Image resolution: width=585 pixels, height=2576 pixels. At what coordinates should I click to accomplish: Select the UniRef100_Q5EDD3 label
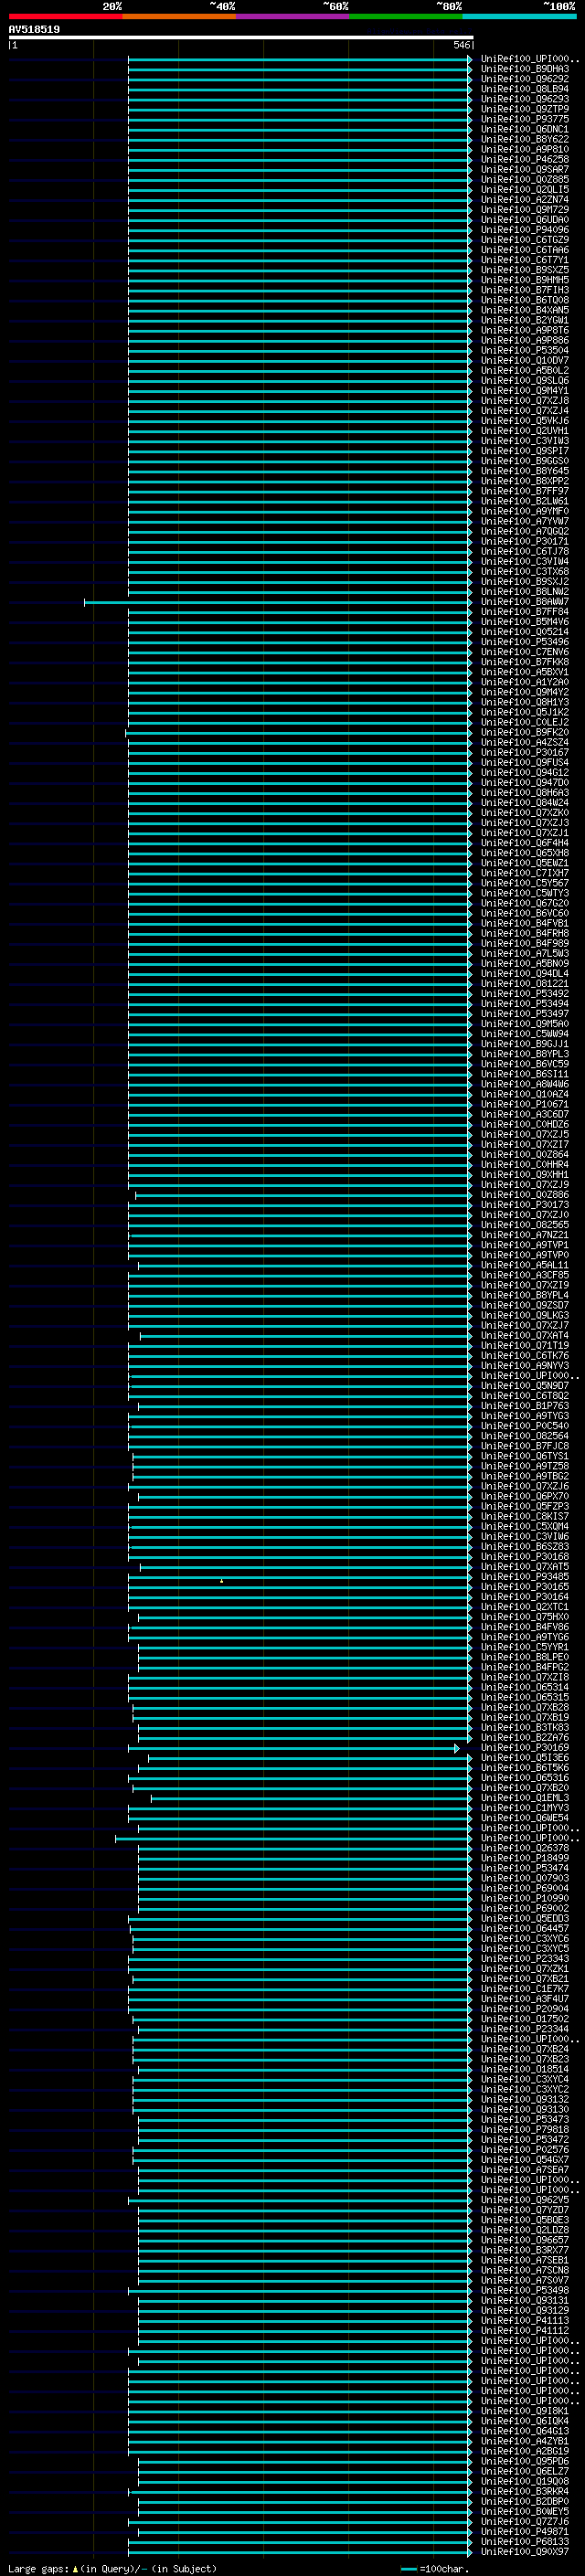[525, 1918]
